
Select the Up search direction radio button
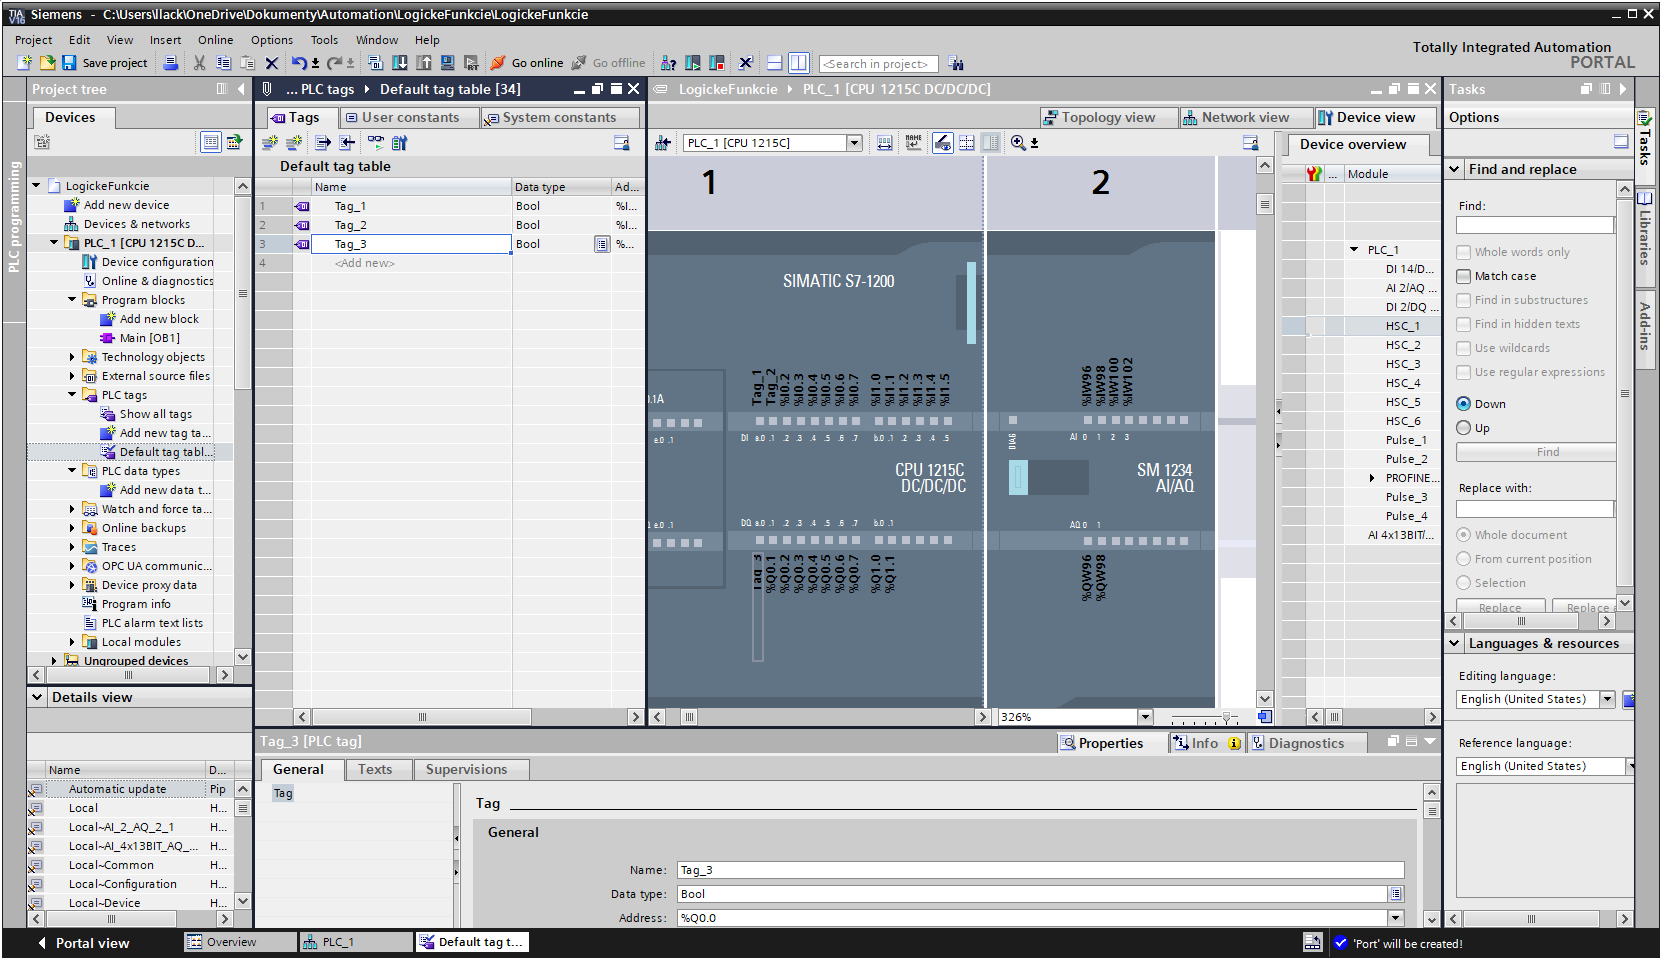[x=1464, y=428]
